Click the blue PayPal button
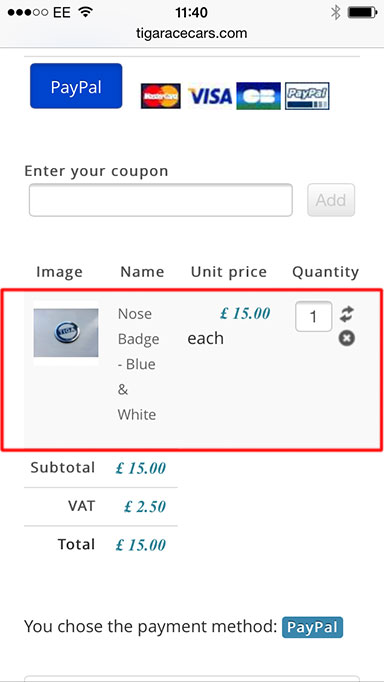The height and width of the screenshot is (682, 384). tap(76, 86)
